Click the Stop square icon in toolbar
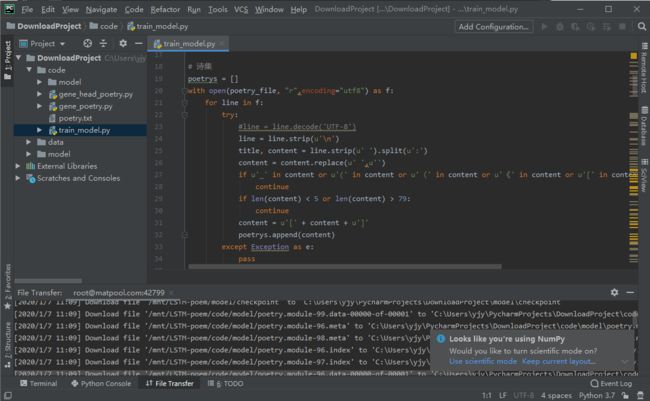 (622, 27)
